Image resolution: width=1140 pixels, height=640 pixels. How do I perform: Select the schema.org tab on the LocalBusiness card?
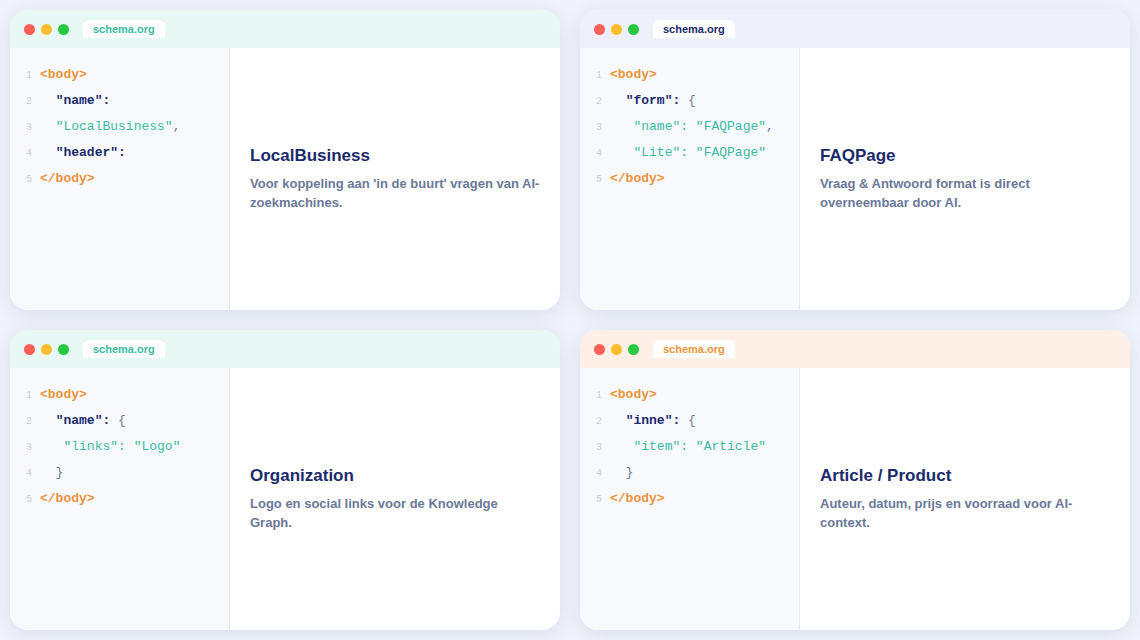pyautogui.click(x=124, y=29)
